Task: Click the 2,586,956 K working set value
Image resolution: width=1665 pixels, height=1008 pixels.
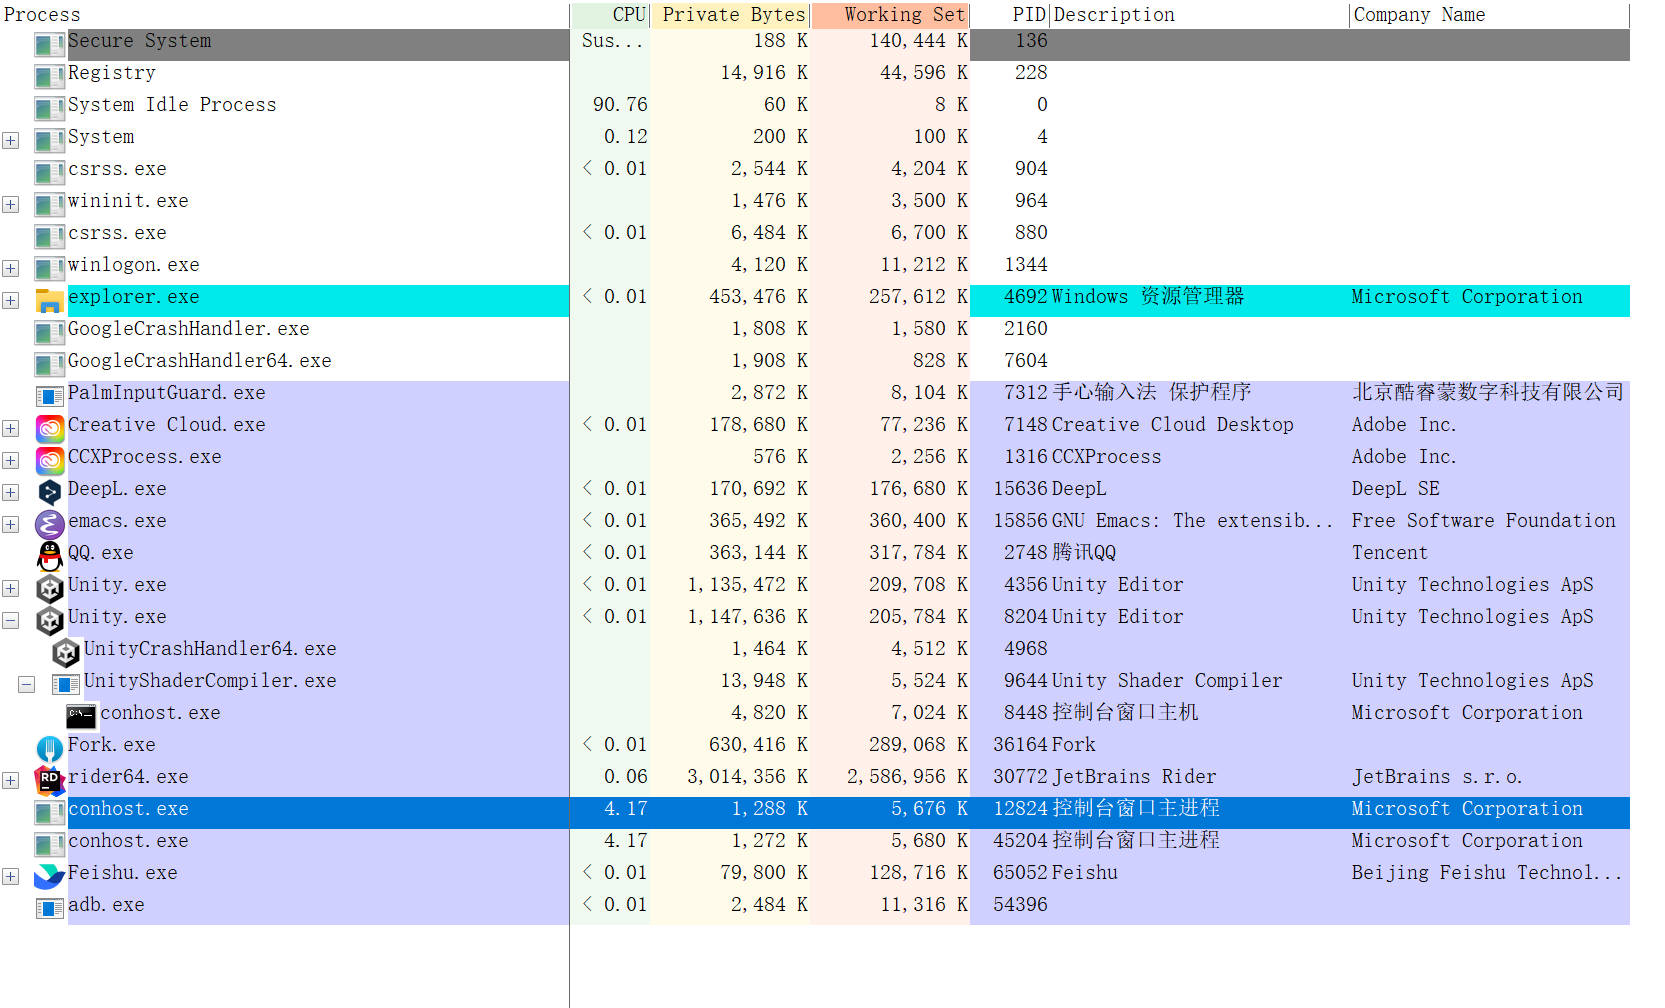Action: 907,777
